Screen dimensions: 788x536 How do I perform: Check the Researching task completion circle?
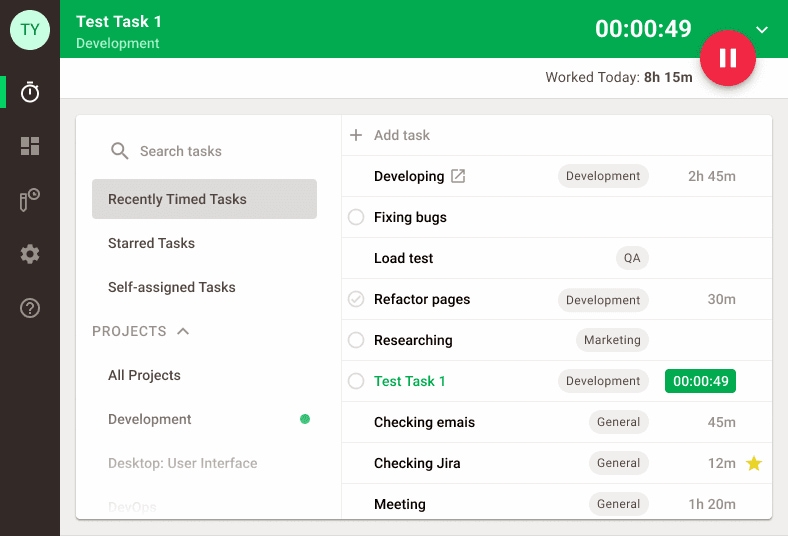355,340
